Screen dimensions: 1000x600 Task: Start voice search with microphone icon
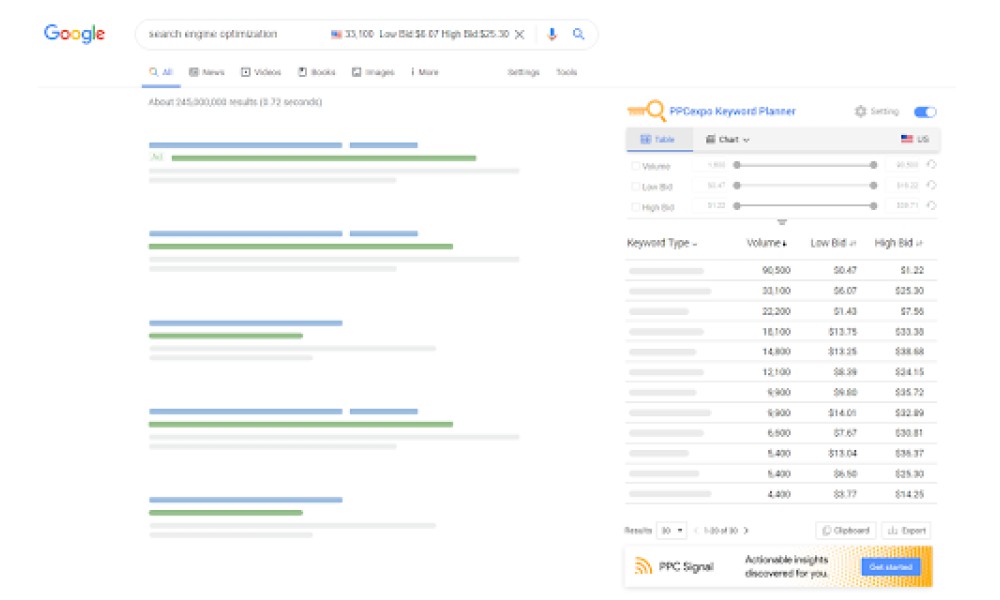coord(552,34)
